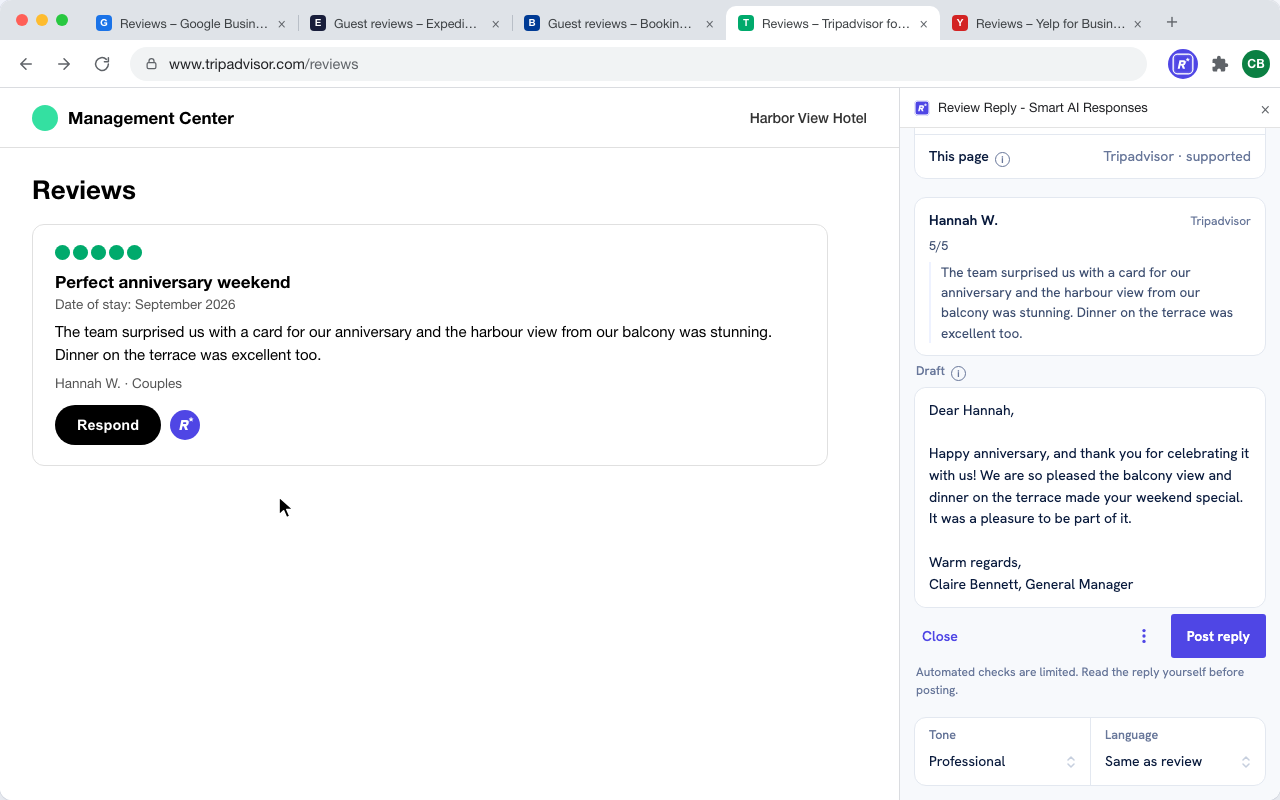This screenshot has width=1280, height=800.
Task: Open the browser extensions puzzle icon
Action: (1220, 64)
